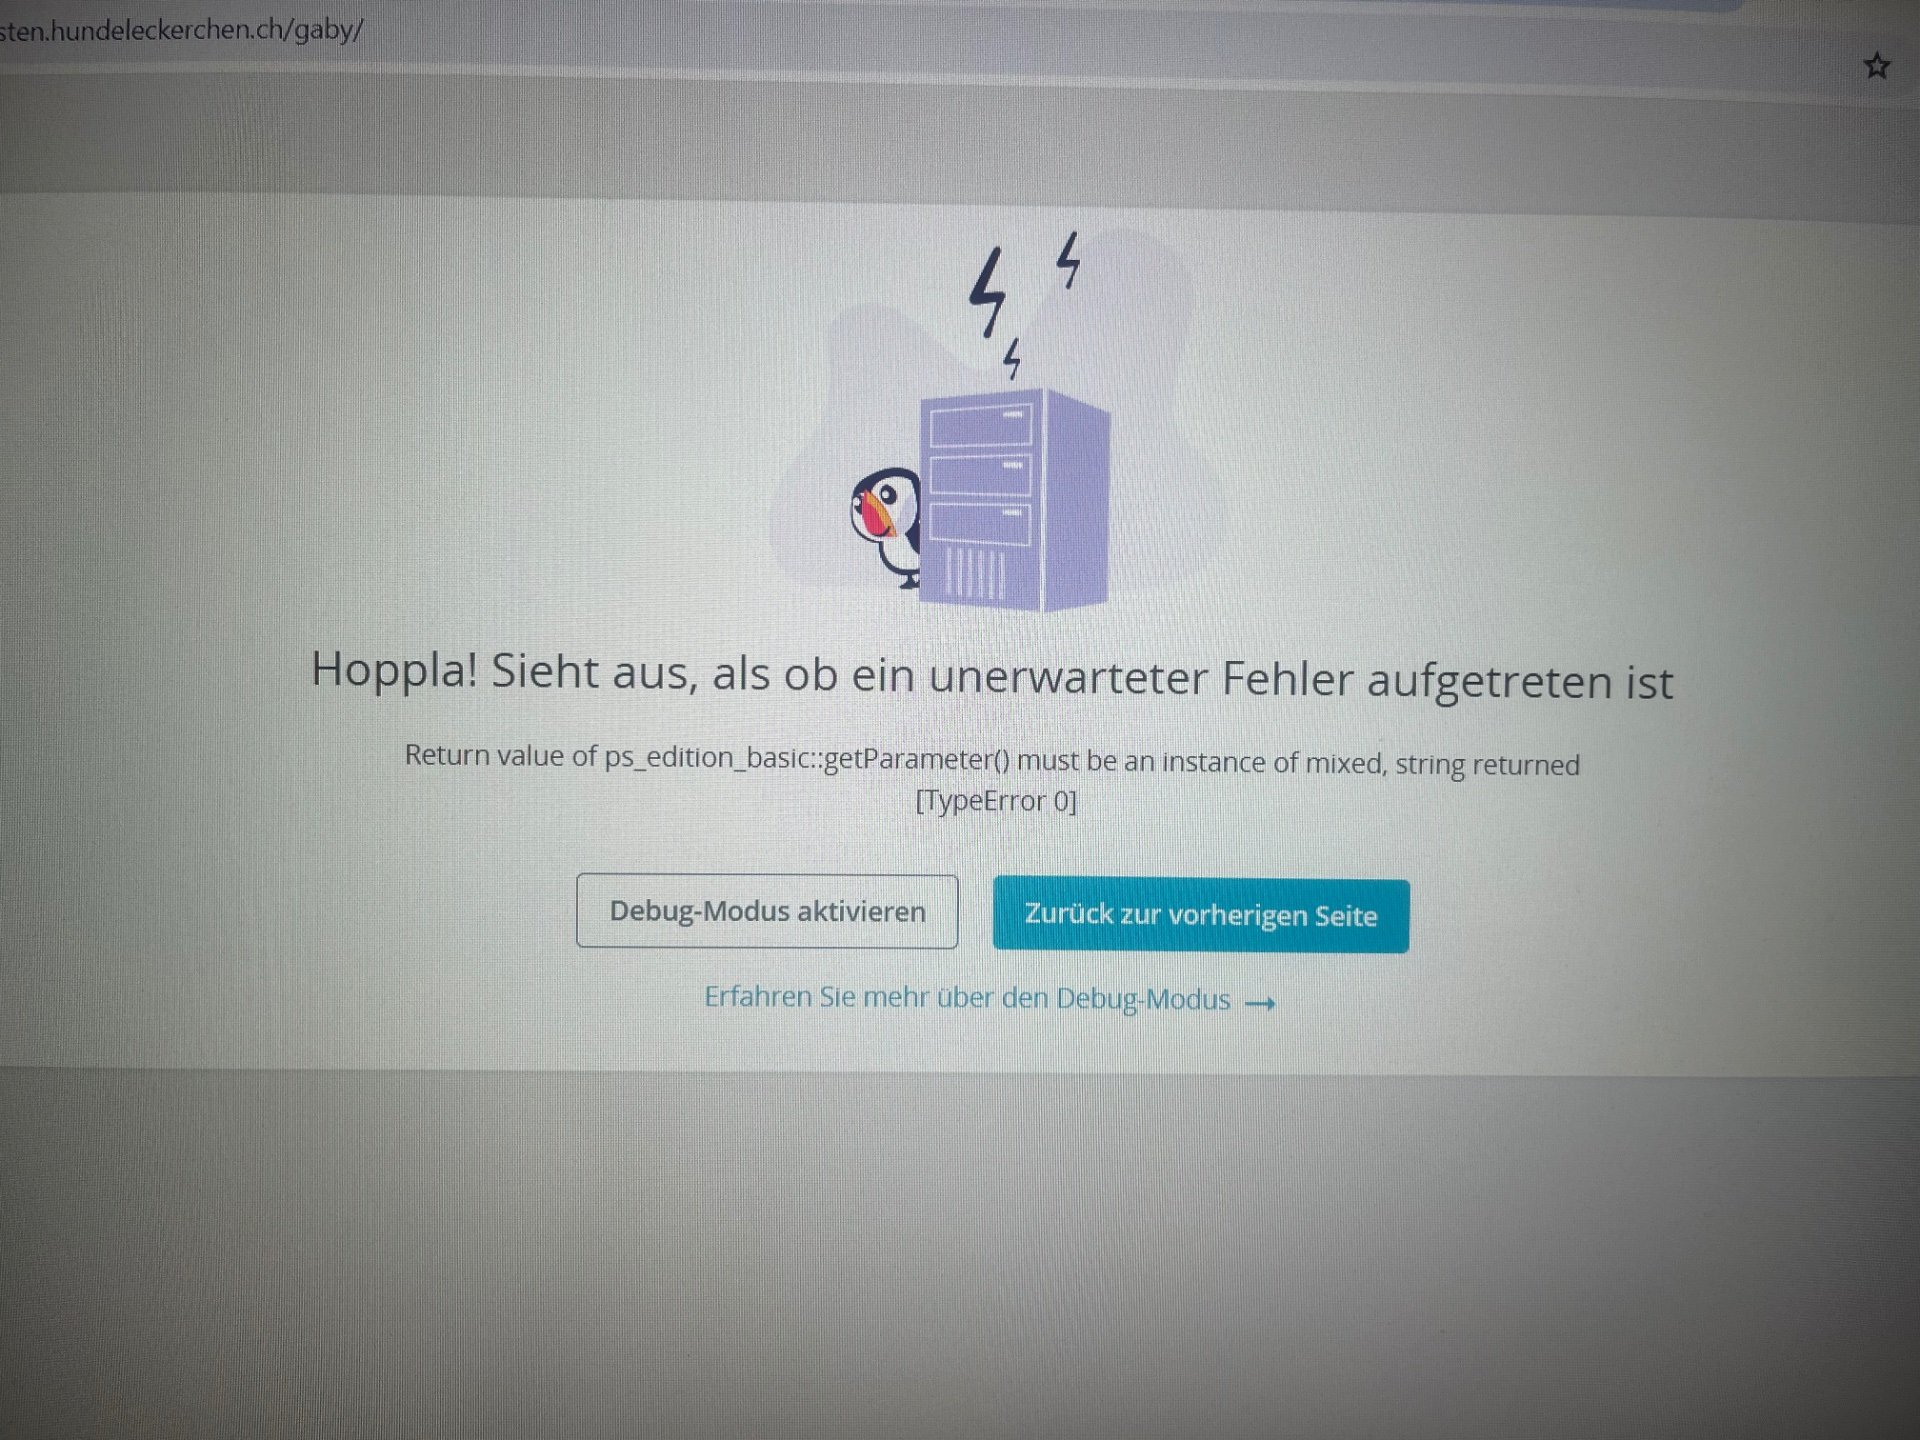1920x1440 pixels.
Task: Click the vent grille at the server's bottom
Action: [x=975, y=575]
